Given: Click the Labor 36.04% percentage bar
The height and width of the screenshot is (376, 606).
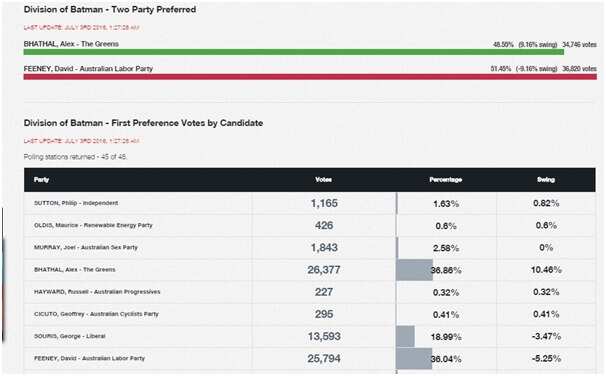Looking at the screenshot, I should tap(414, 359).
